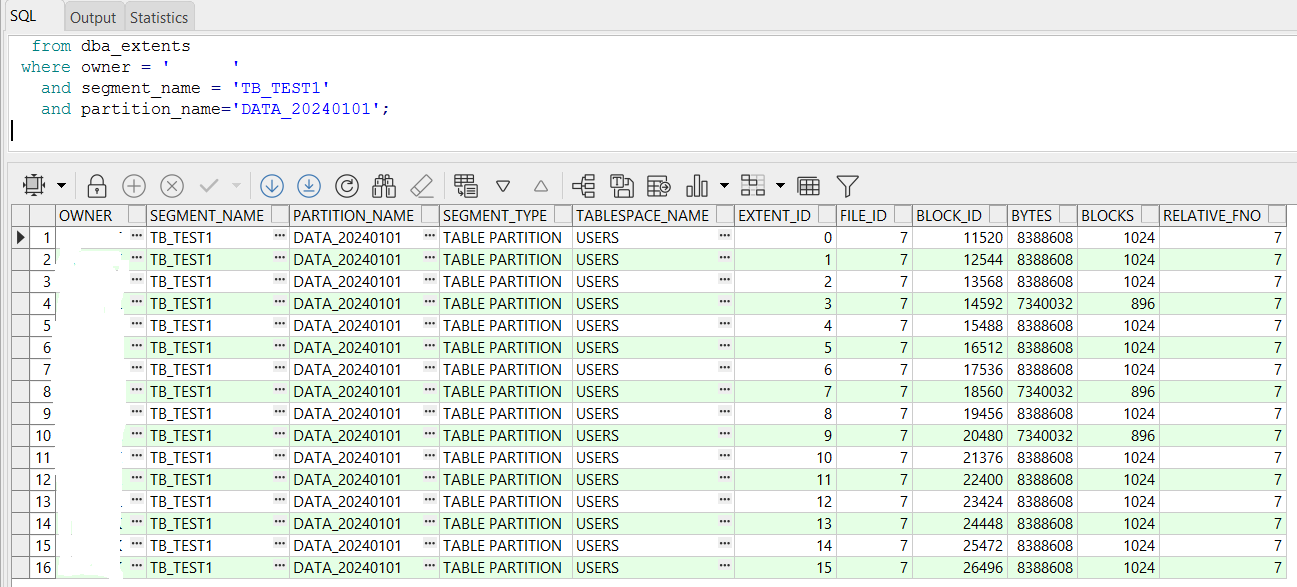The image size is (1297, 587).
Task: Click the grid layout icon
Action: click(x=752, y=185)
